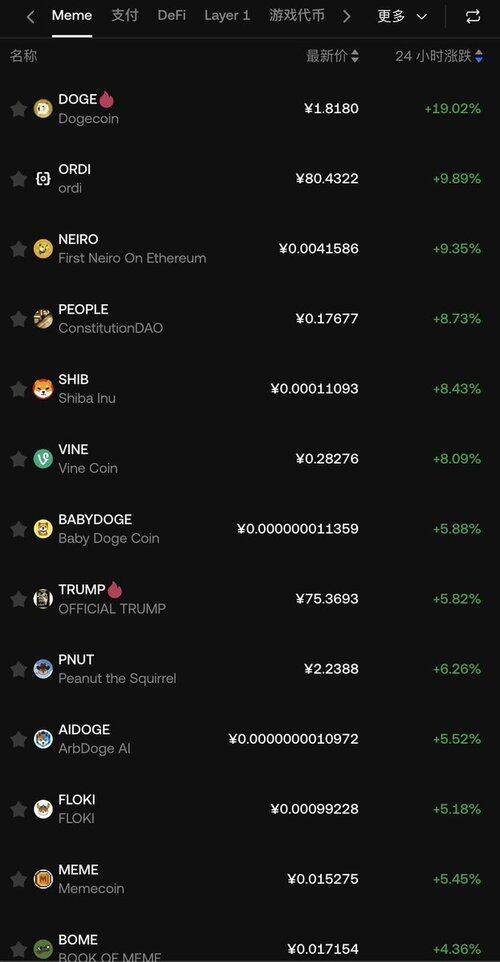The height and width of the screenshot is (962, 500).
Task: Switch to the Layer 1 tab
Action: point(227,16)
